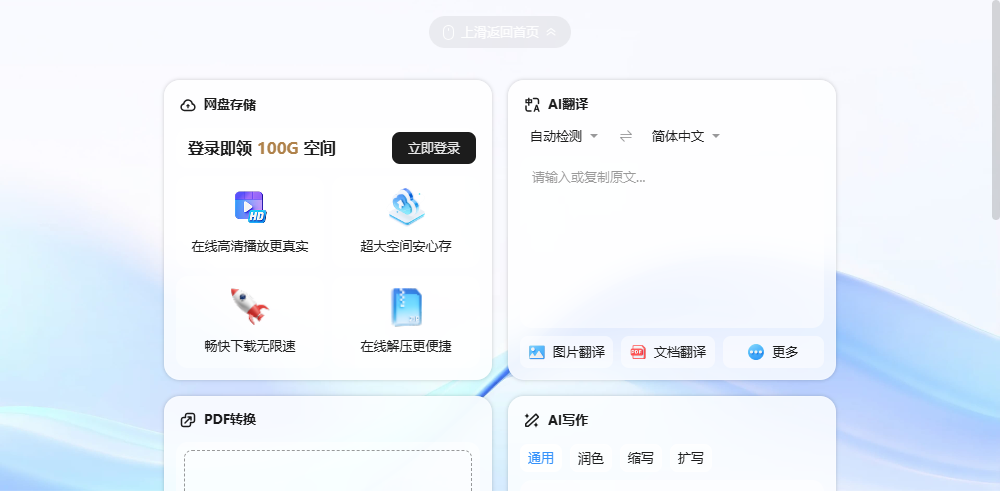Select the 通用 tab

coord(541,458)
